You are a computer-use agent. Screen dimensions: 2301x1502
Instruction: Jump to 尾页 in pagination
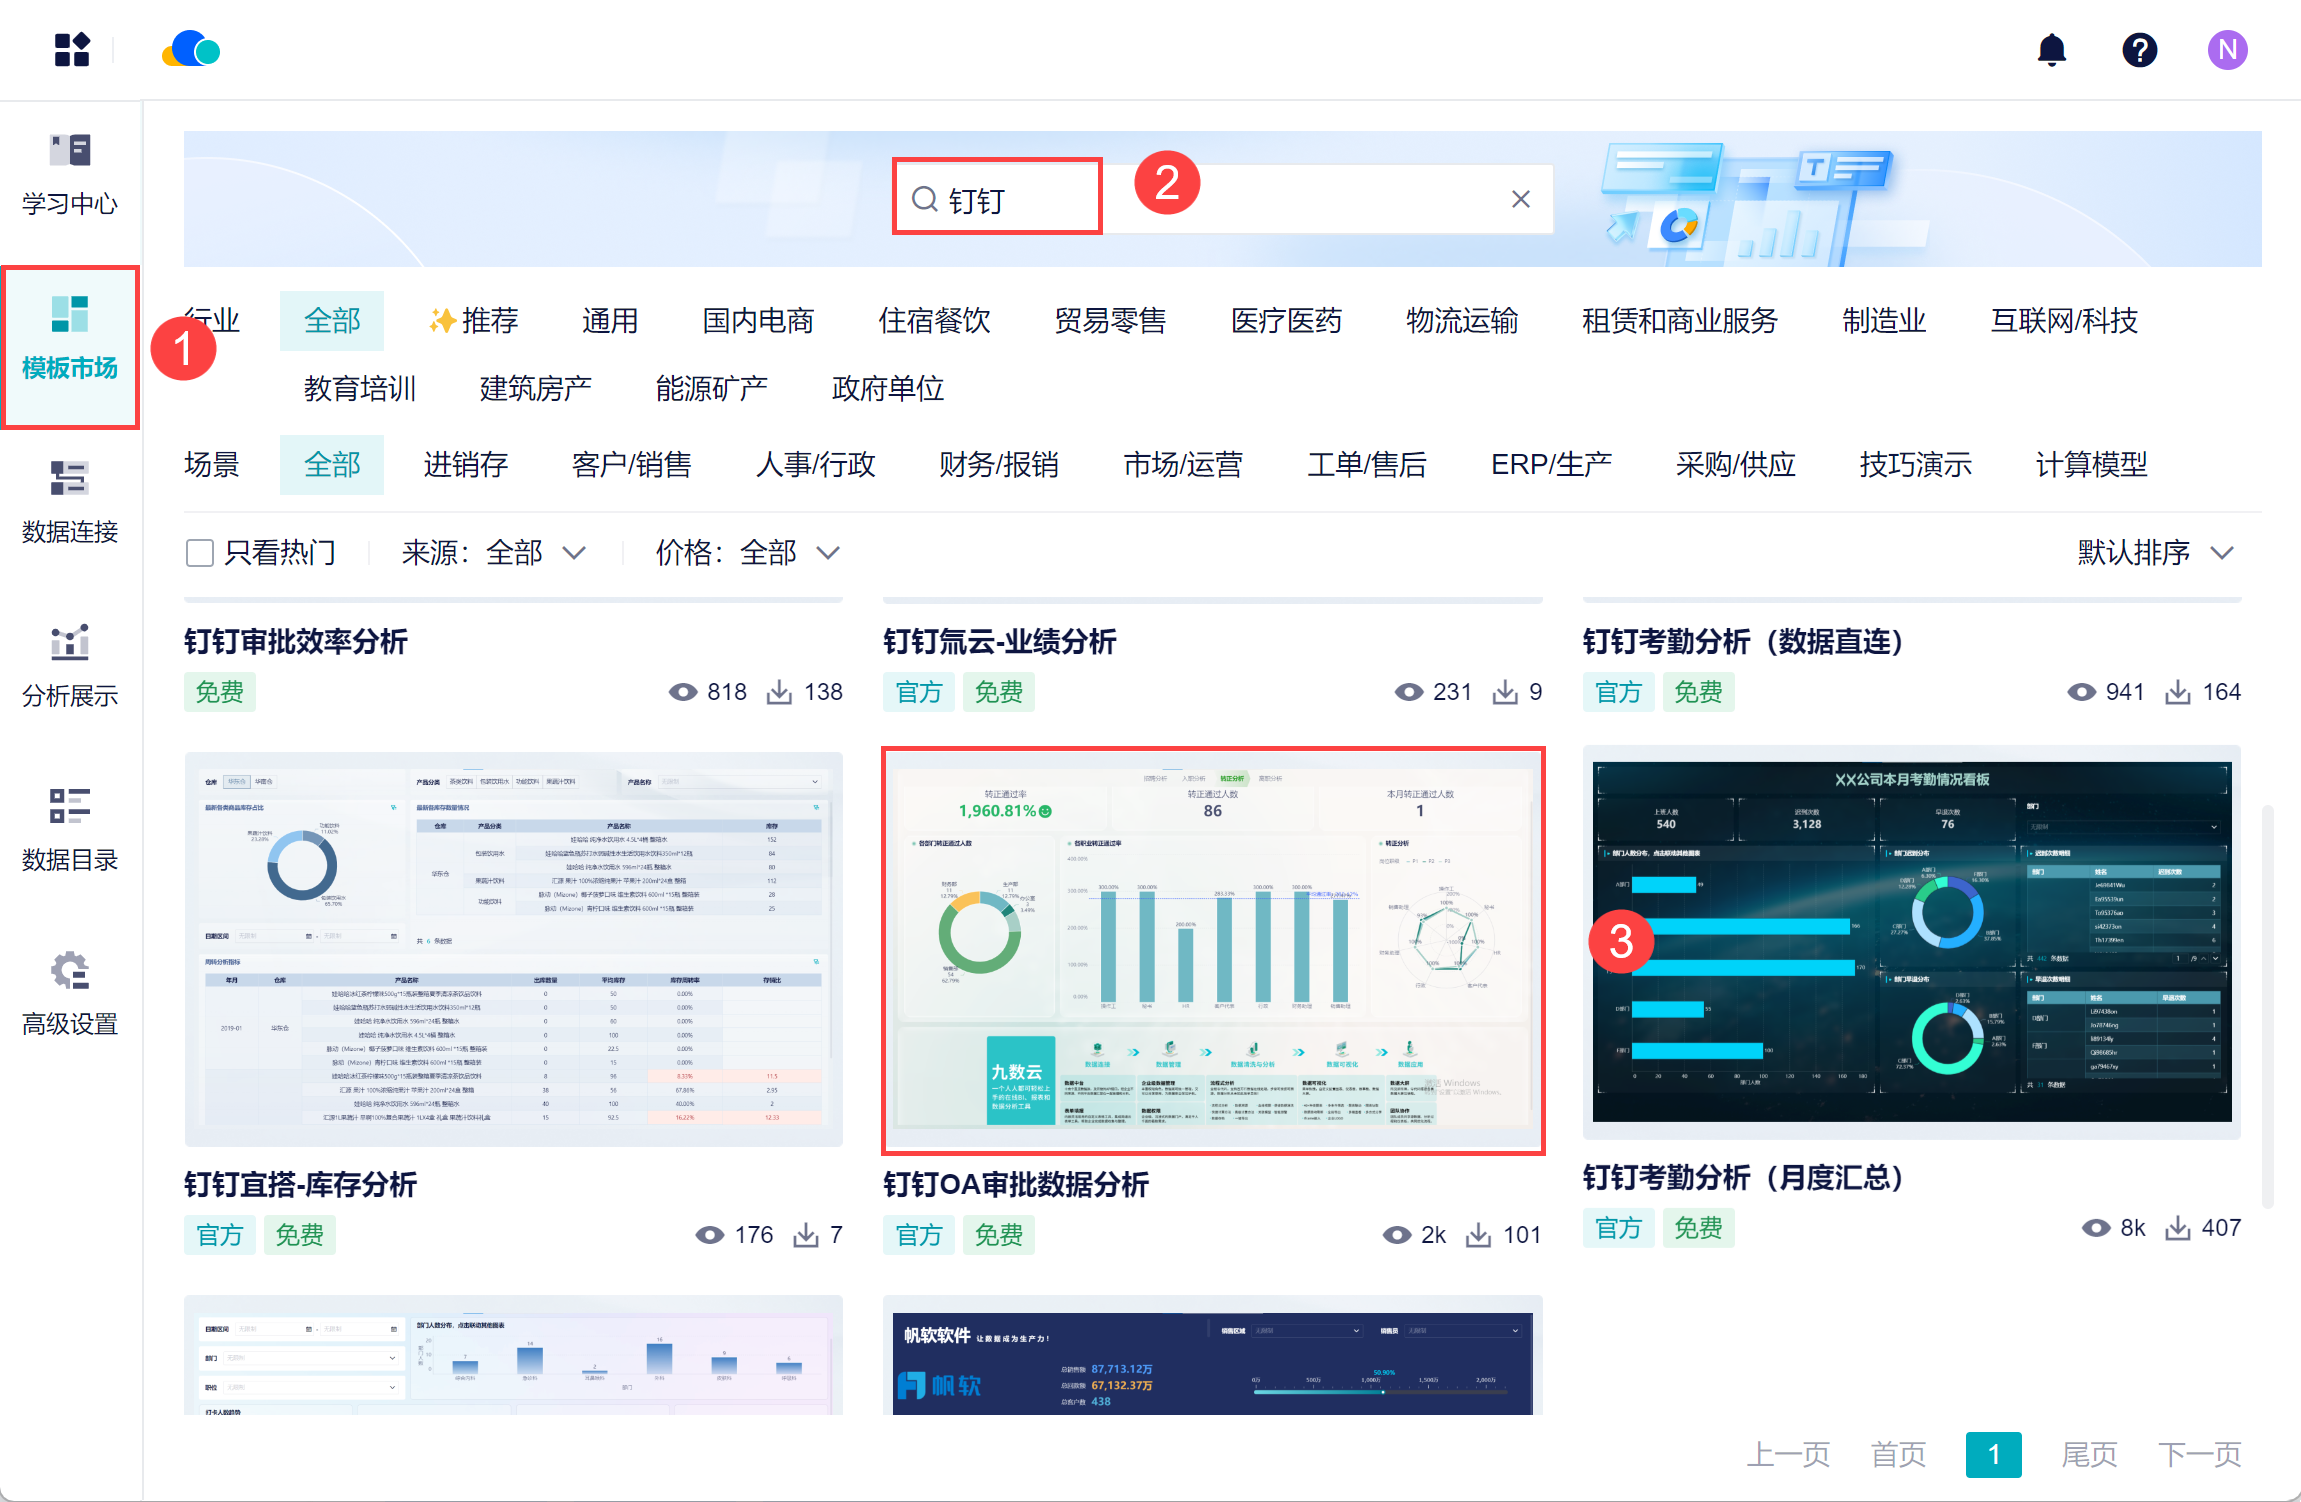[2089, 1454]
